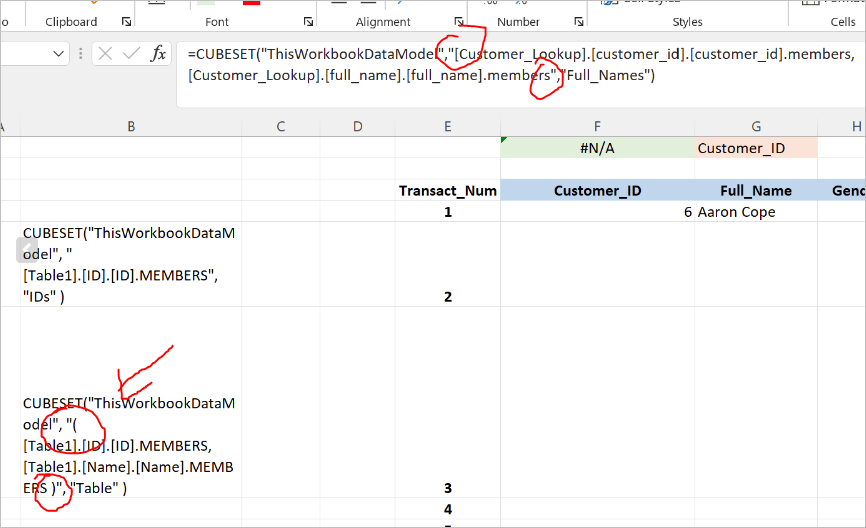Select cell with value 6
The image size is (866, 528).
[597, 212]
